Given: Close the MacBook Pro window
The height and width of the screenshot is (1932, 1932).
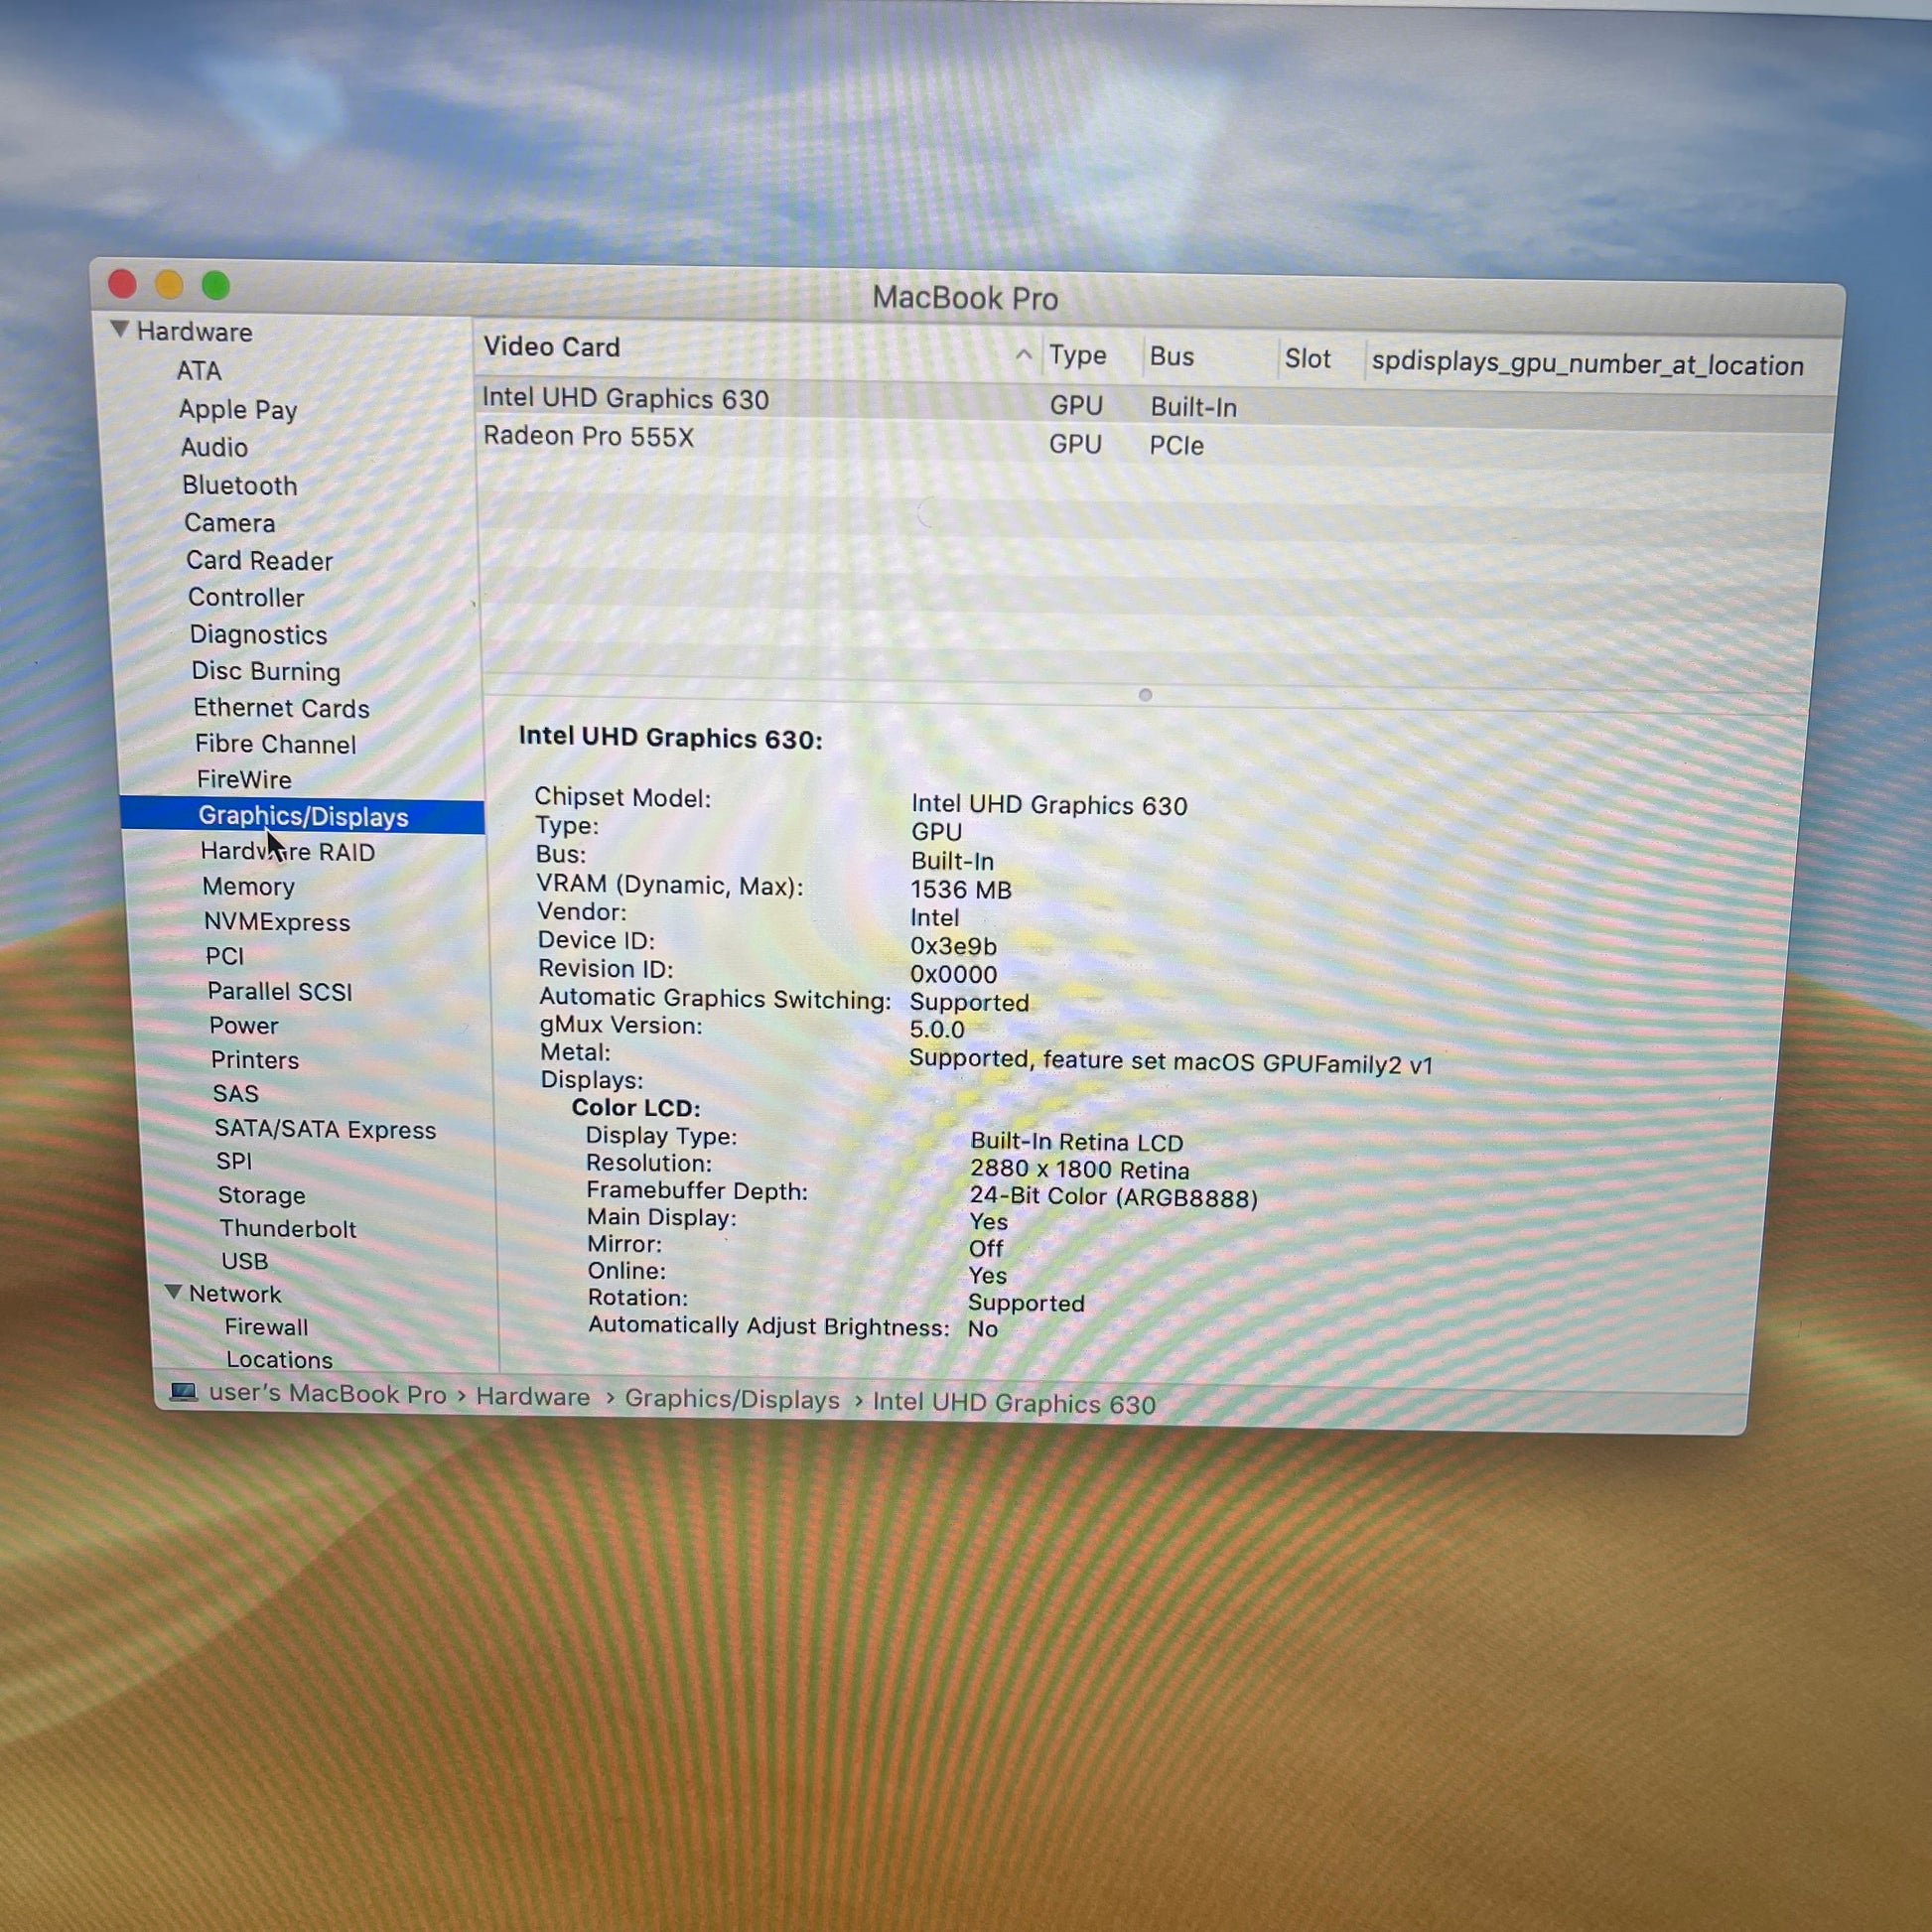Looking at the screenshot, I should 122,284.
